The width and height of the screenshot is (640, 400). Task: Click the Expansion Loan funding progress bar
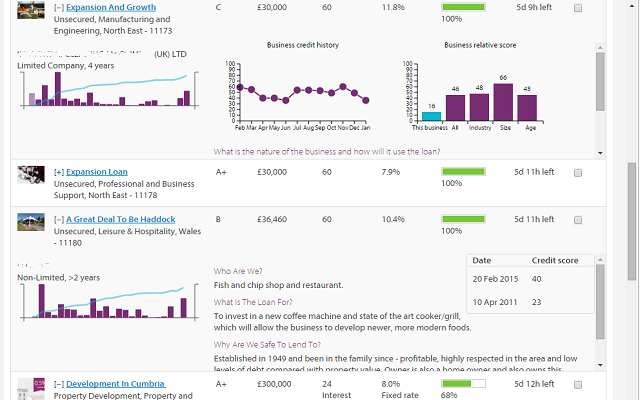point(465,171)
